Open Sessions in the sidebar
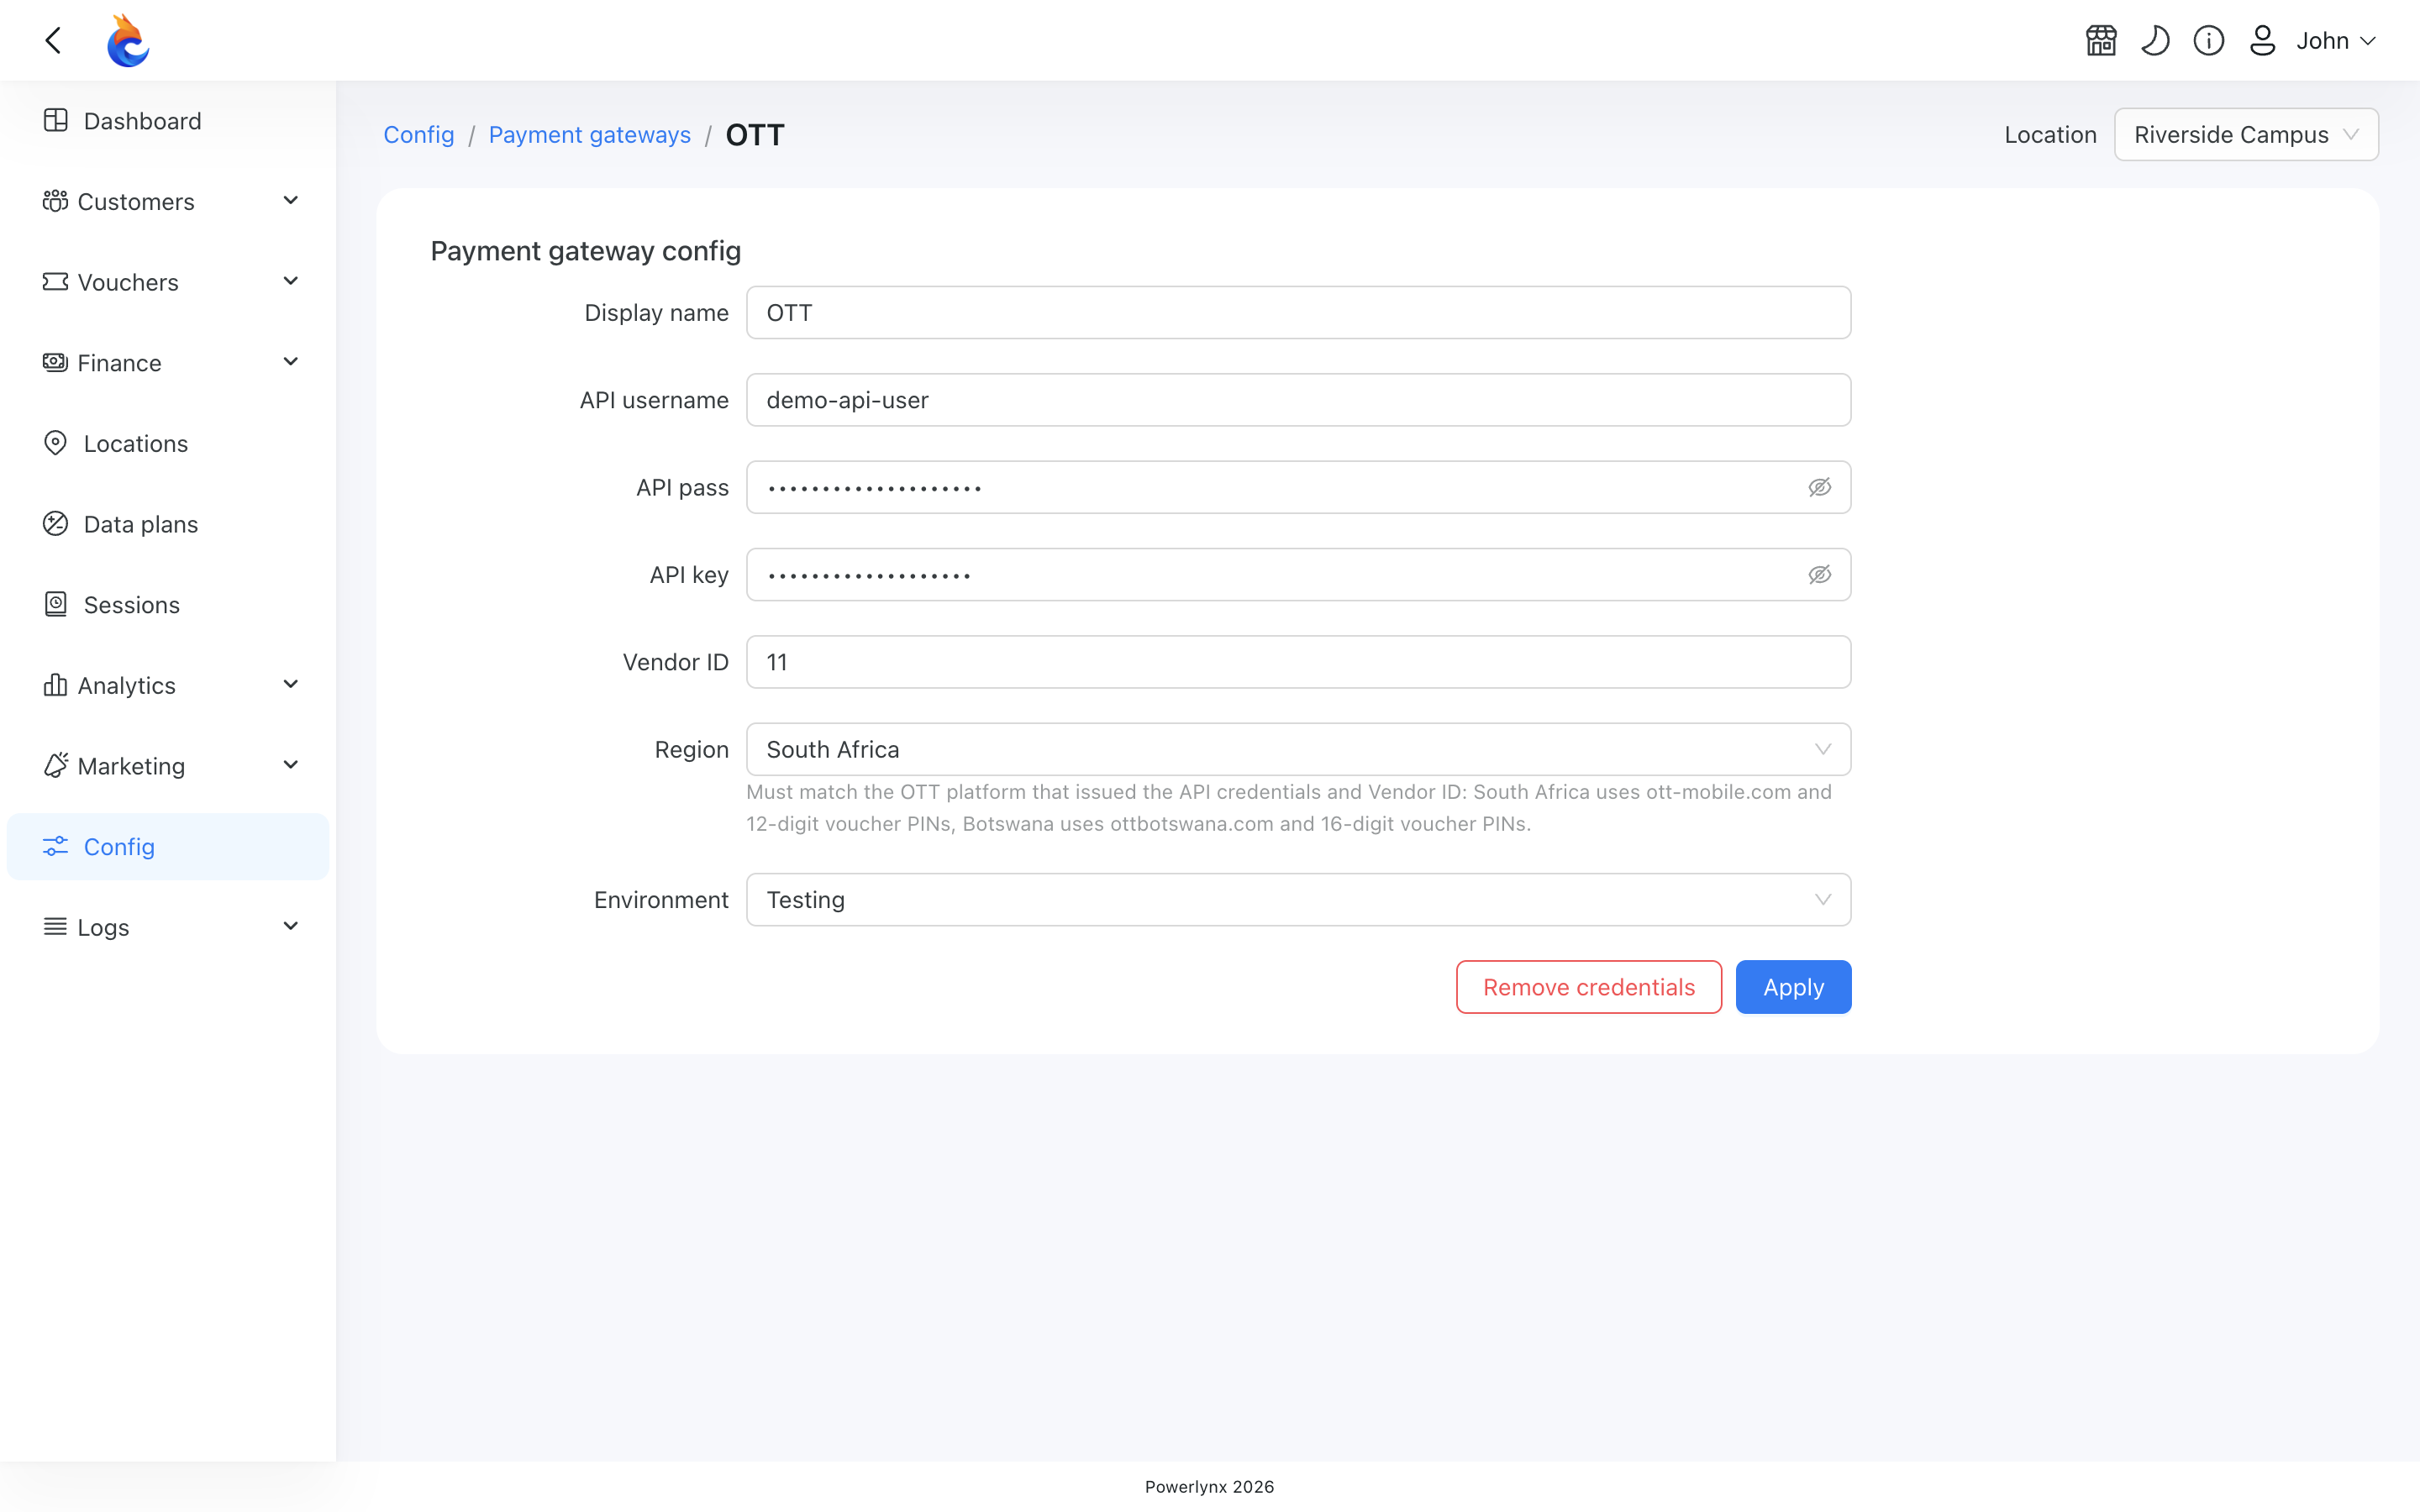The image size is (2420, 1512). click(168, 604)
